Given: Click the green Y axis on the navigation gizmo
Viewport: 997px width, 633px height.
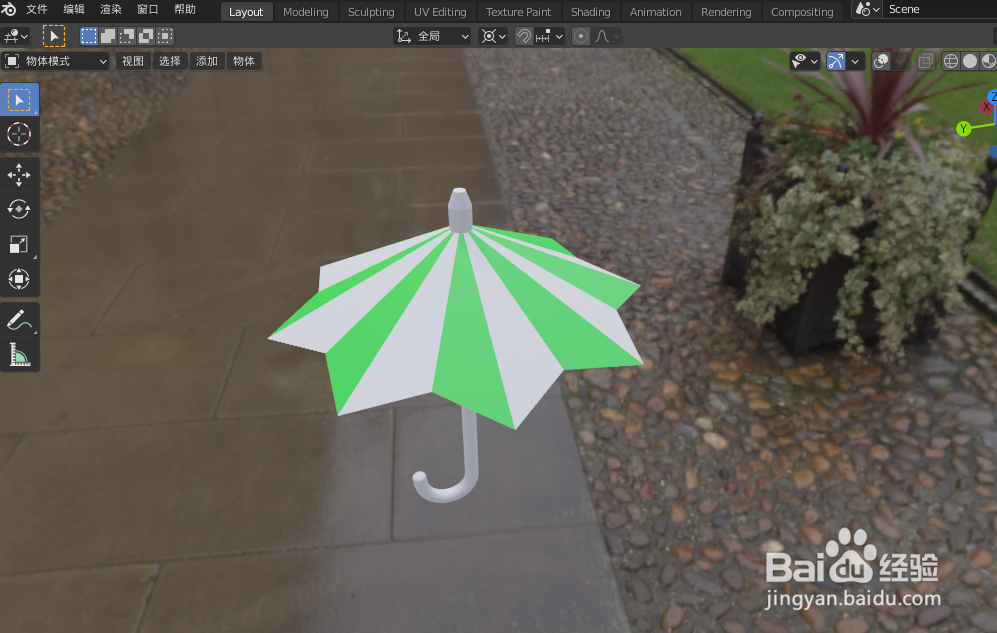Looking at the screenshot, I should [x=962, y=128].
